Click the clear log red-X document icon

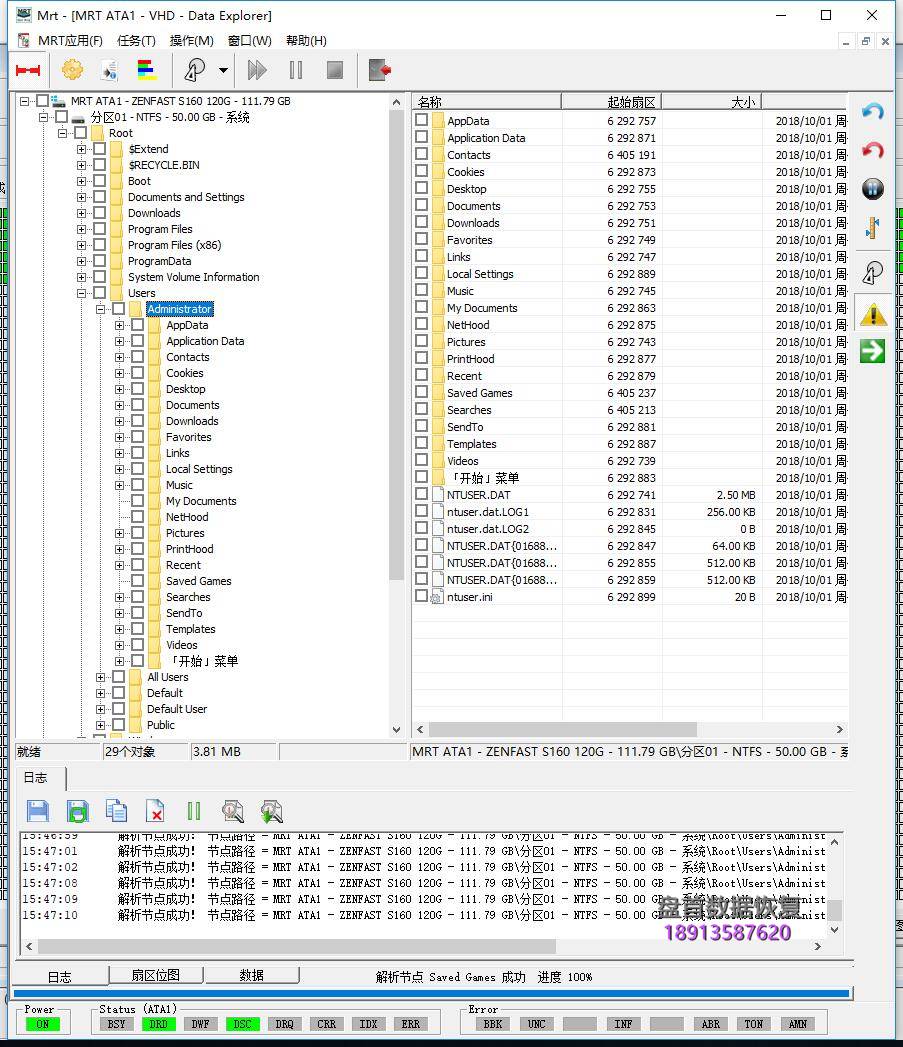click(155, 811)
